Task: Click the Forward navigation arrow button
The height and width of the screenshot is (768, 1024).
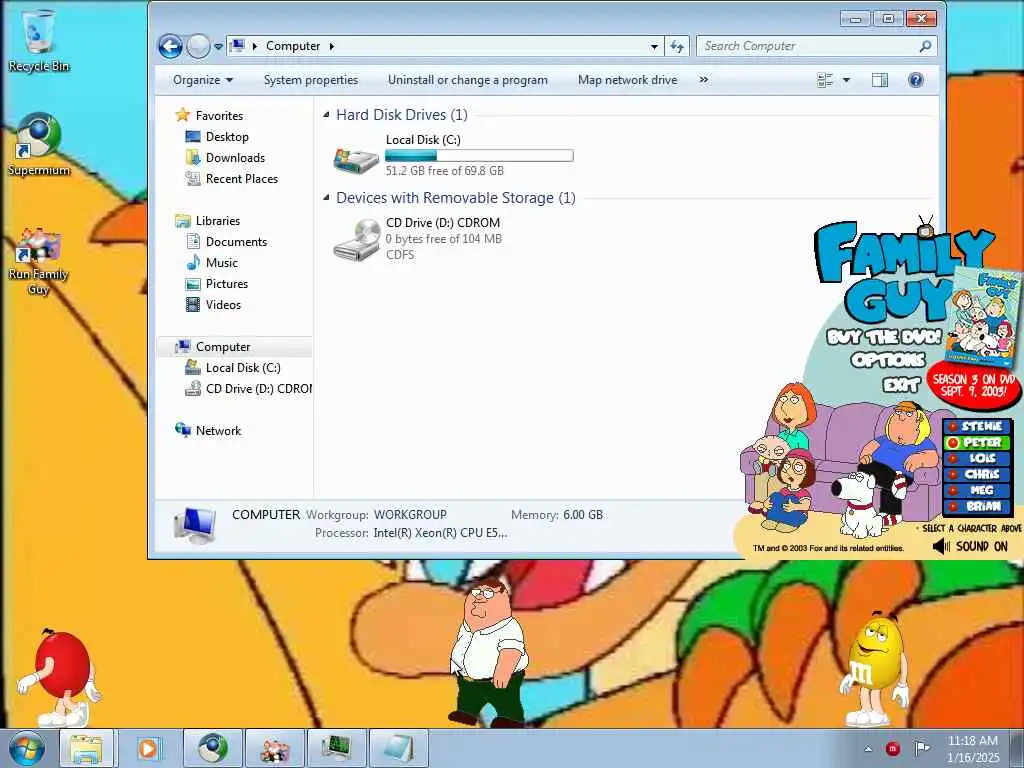Action: click(198, 46)
